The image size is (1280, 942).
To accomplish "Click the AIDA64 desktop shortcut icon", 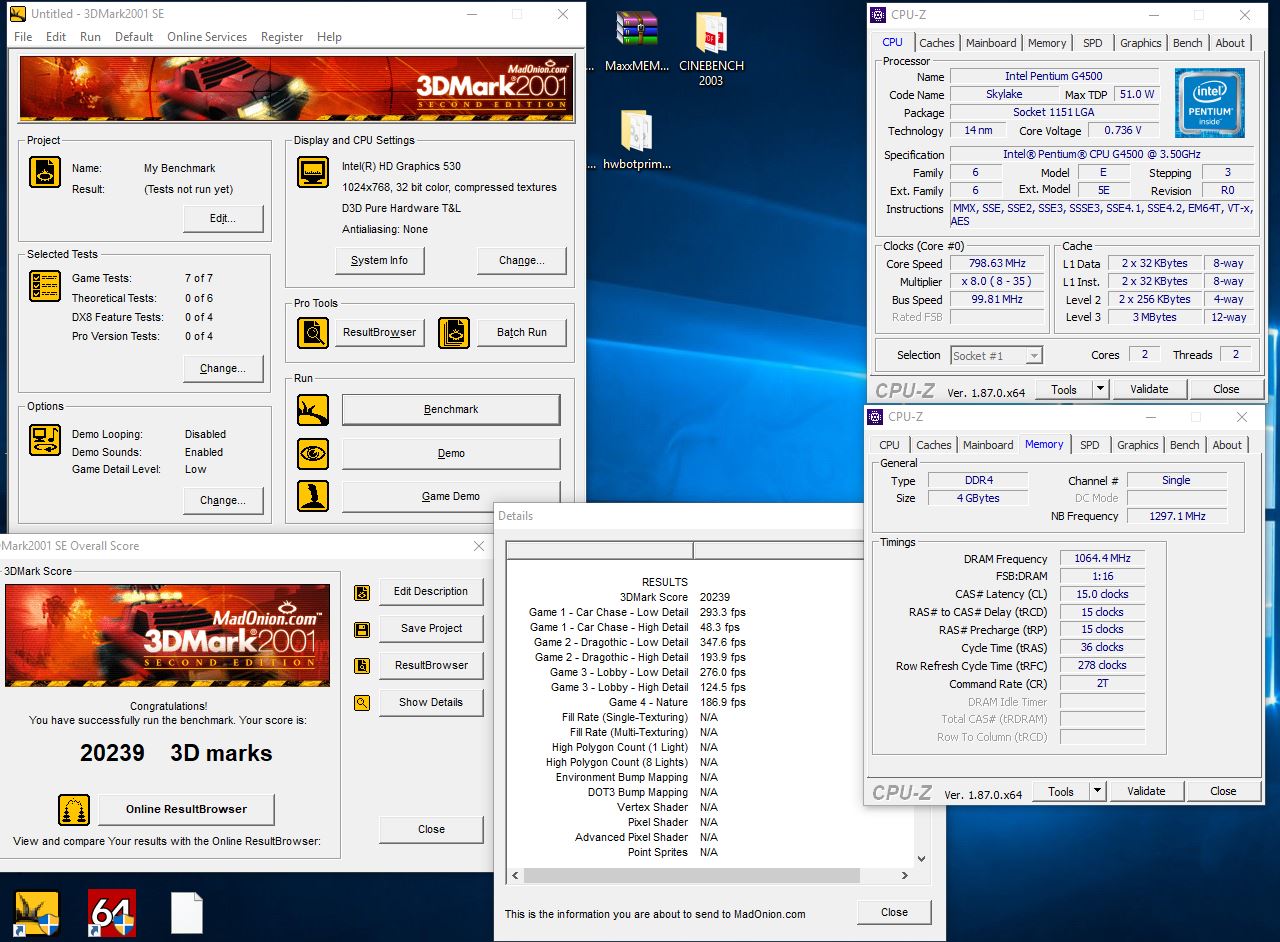I will click(112, 913).
